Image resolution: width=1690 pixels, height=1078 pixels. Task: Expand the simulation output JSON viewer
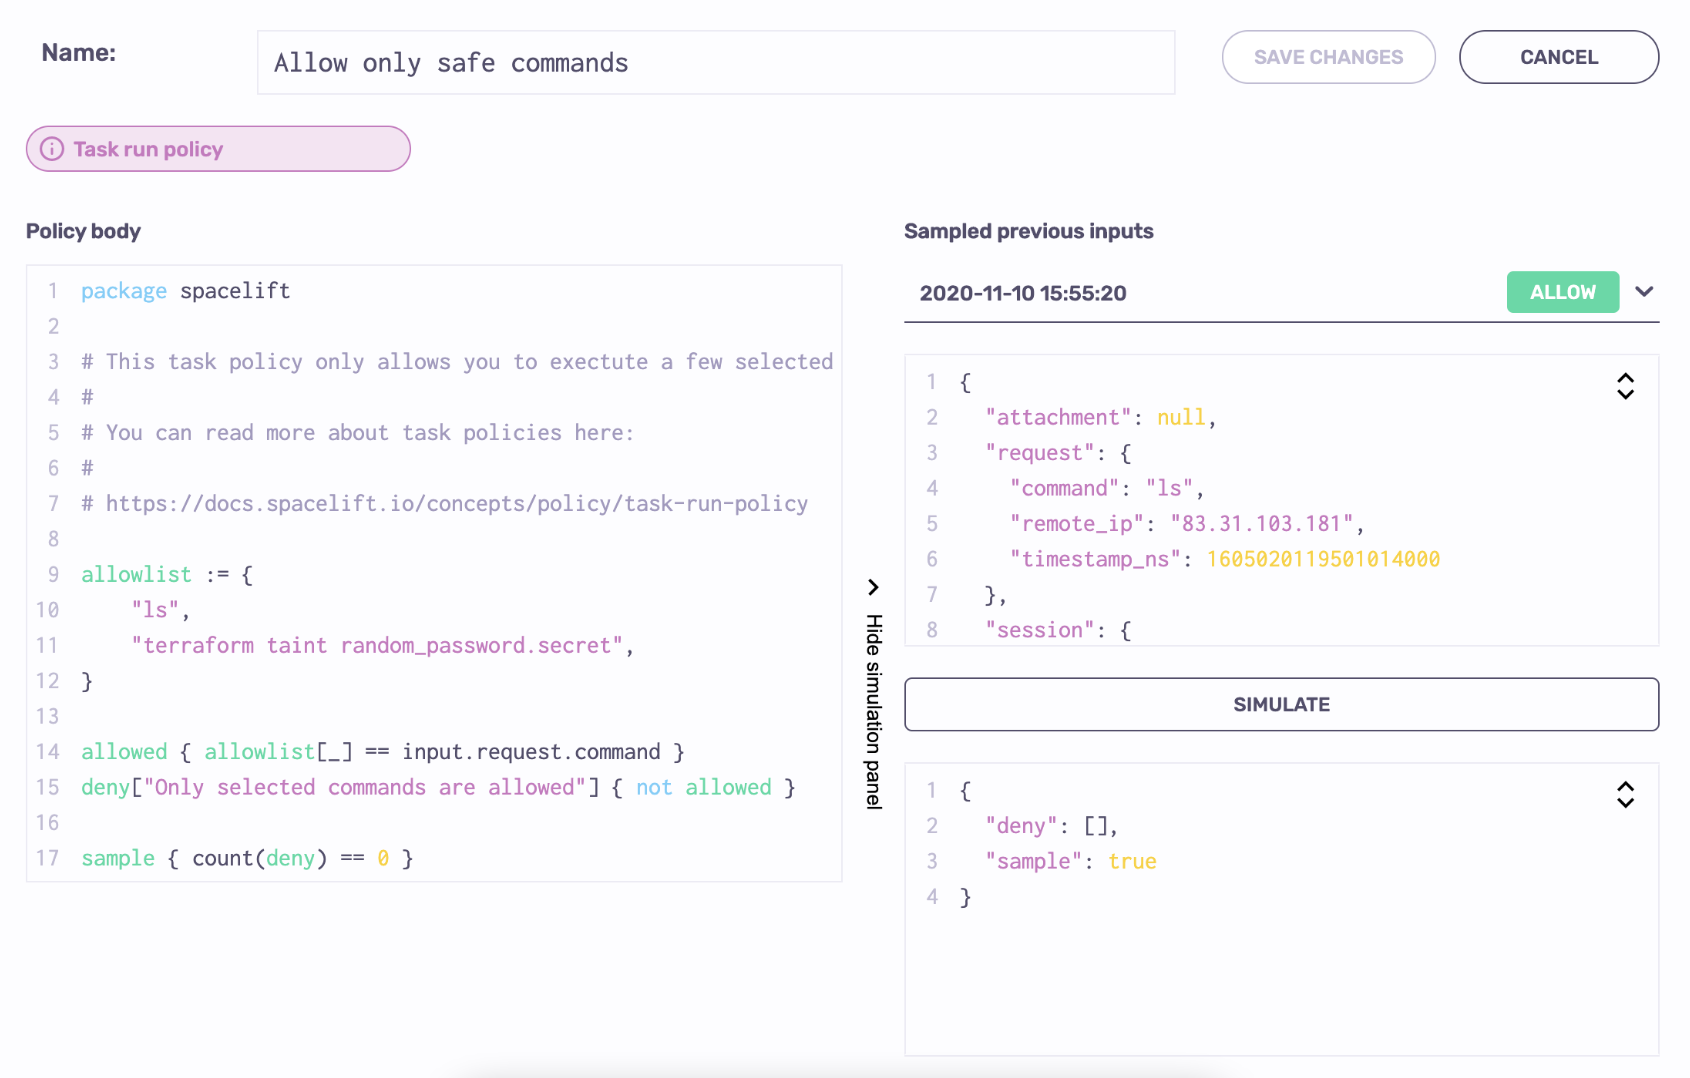pyautogui.click(x=1625, y=795)
